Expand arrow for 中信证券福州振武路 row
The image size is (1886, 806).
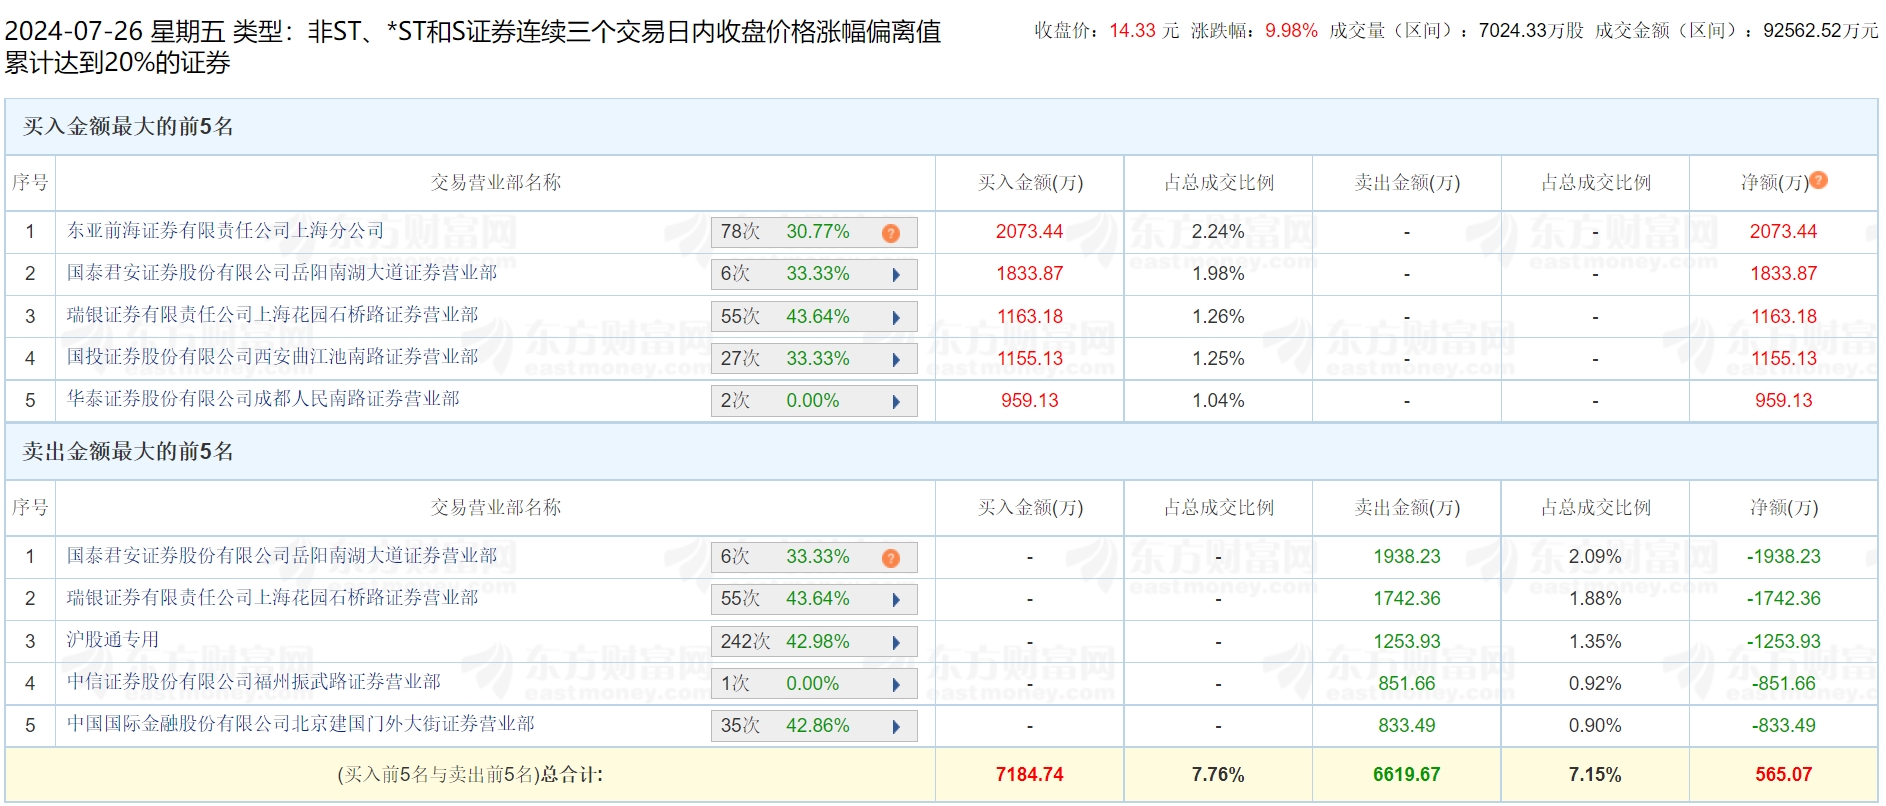pos(896,685)
